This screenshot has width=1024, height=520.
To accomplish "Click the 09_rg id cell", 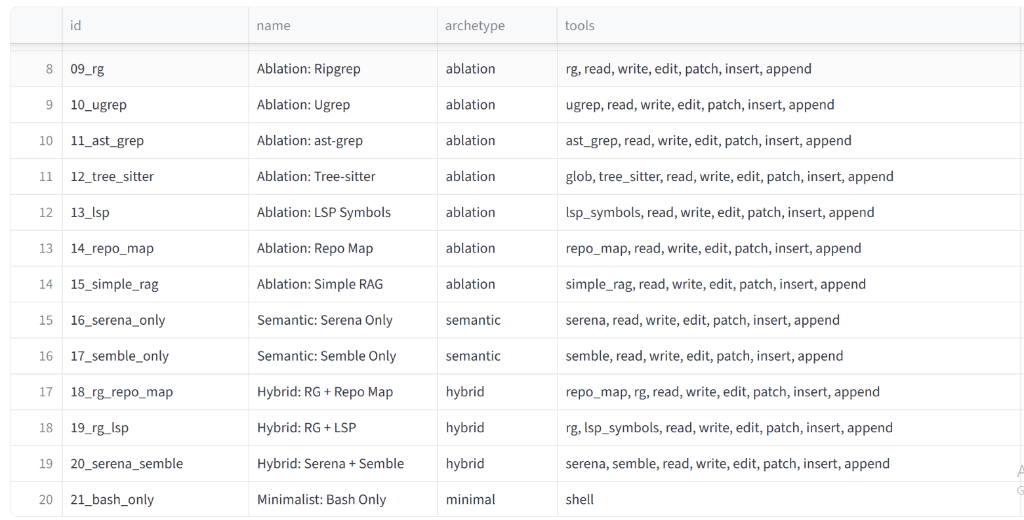I will click(155, 69).
